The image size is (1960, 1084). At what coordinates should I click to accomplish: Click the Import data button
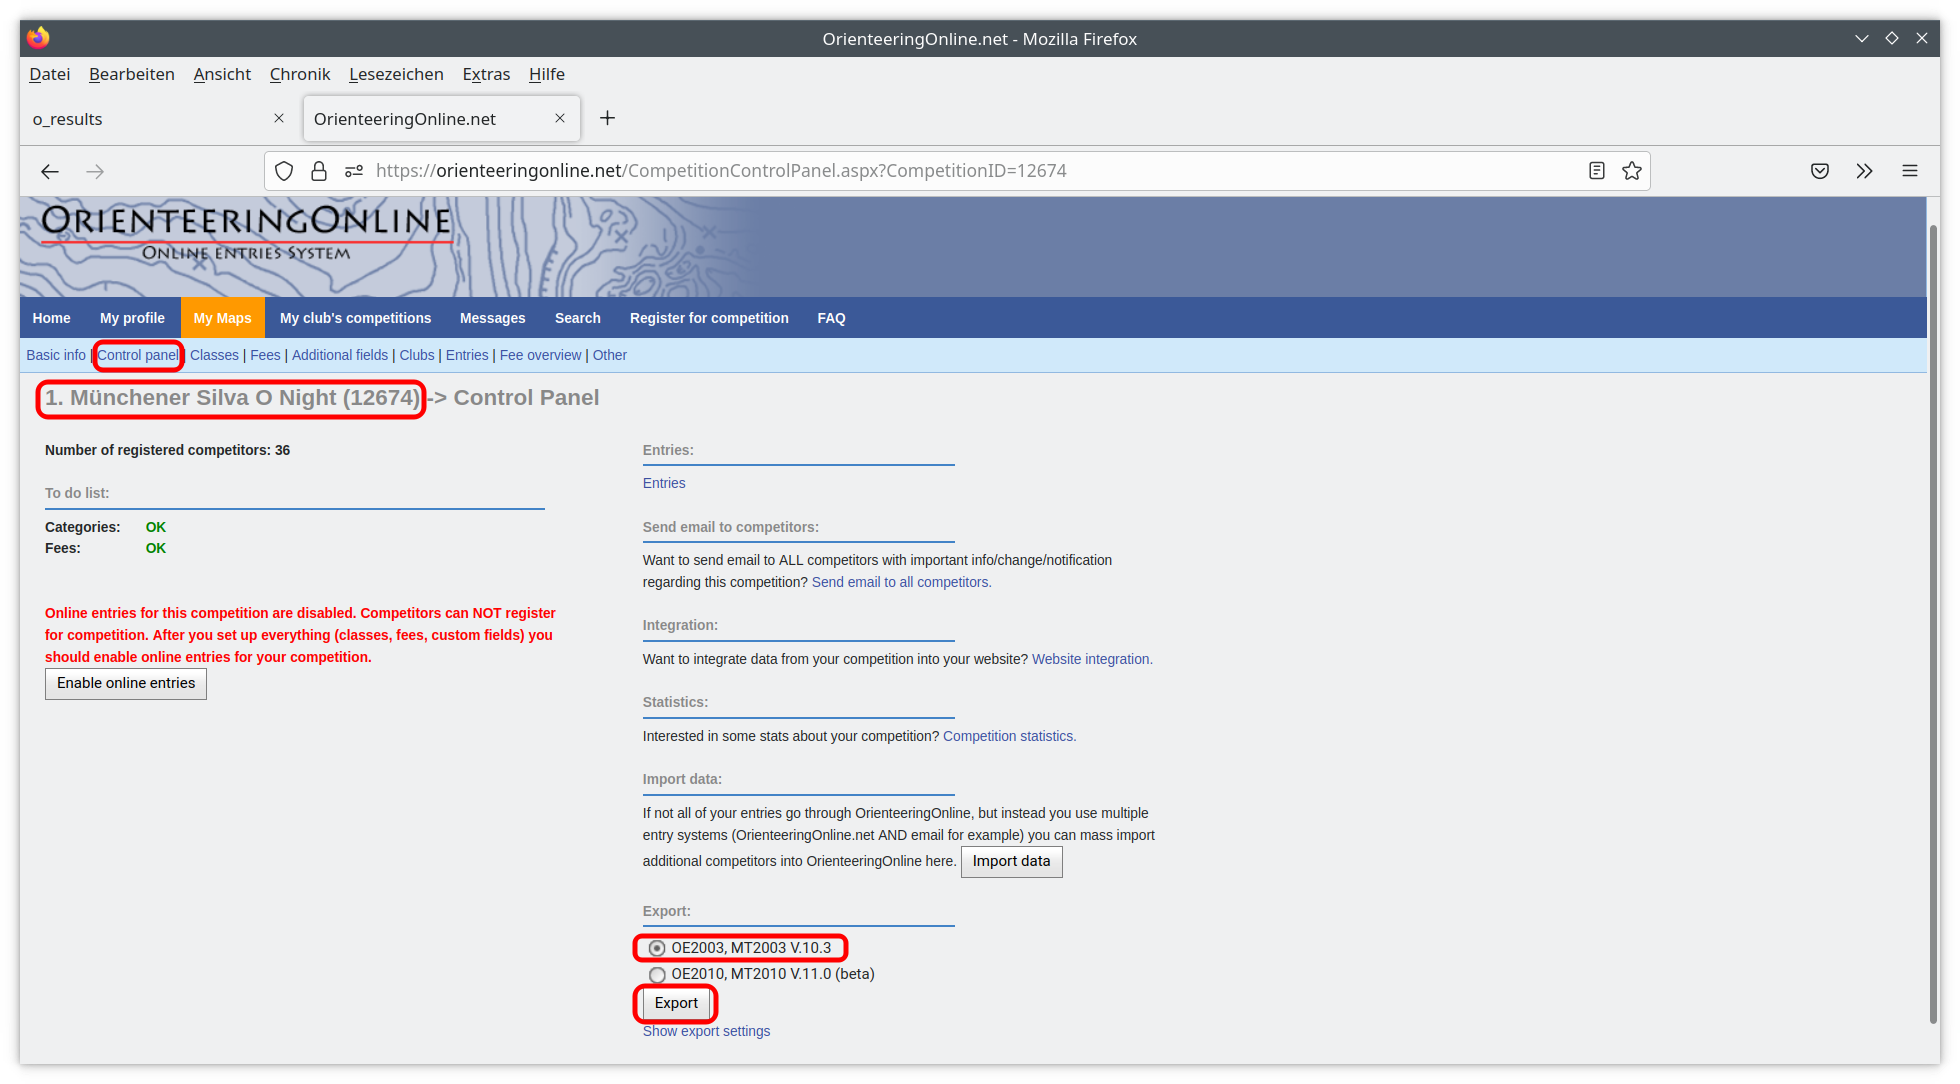1012,861
